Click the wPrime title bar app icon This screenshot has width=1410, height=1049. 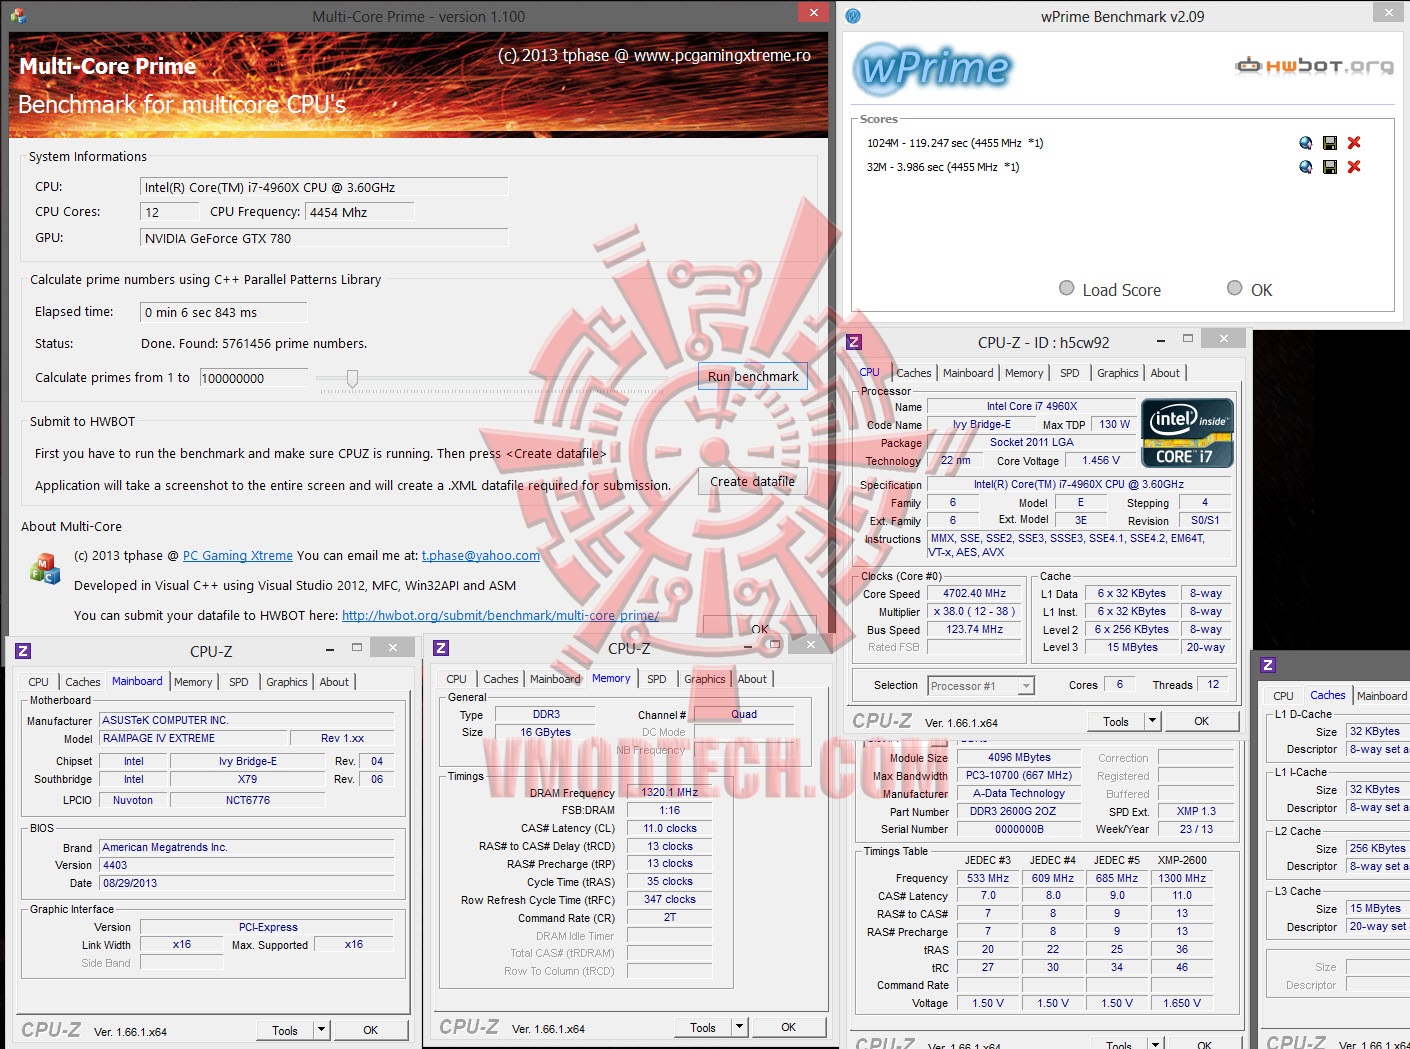click(x=853, y=16)
